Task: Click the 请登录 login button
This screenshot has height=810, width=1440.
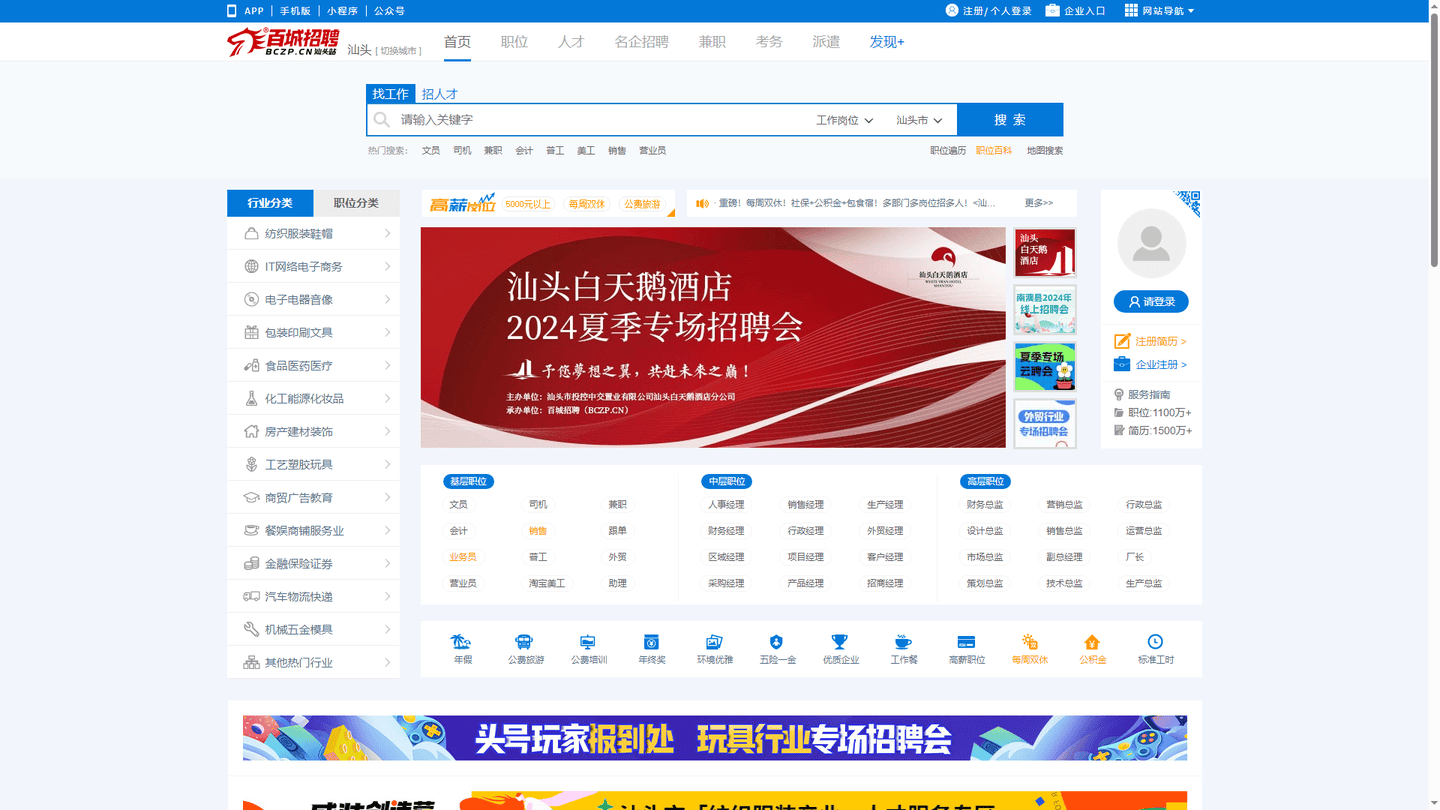Action: (1151, 301)
